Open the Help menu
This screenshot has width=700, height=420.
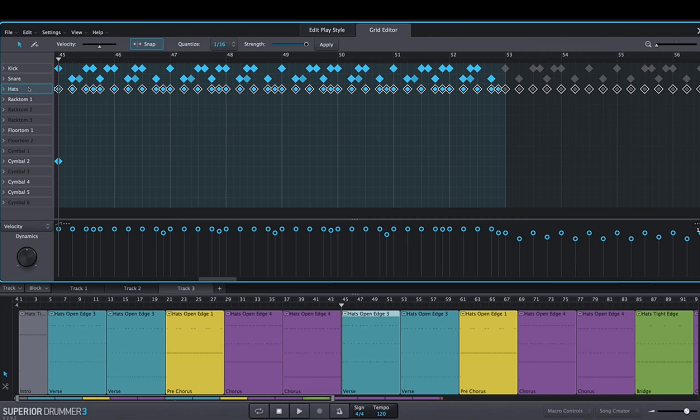(x=100, y=32)
